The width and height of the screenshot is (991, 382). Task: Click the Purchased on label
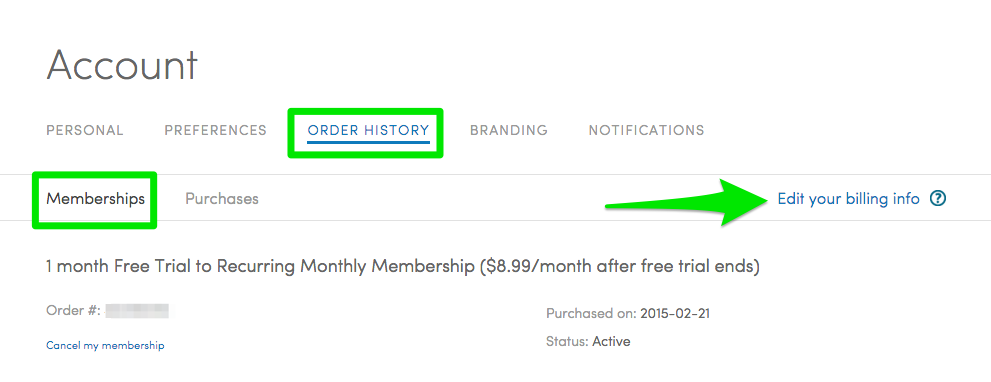click(x=591, y=313)
